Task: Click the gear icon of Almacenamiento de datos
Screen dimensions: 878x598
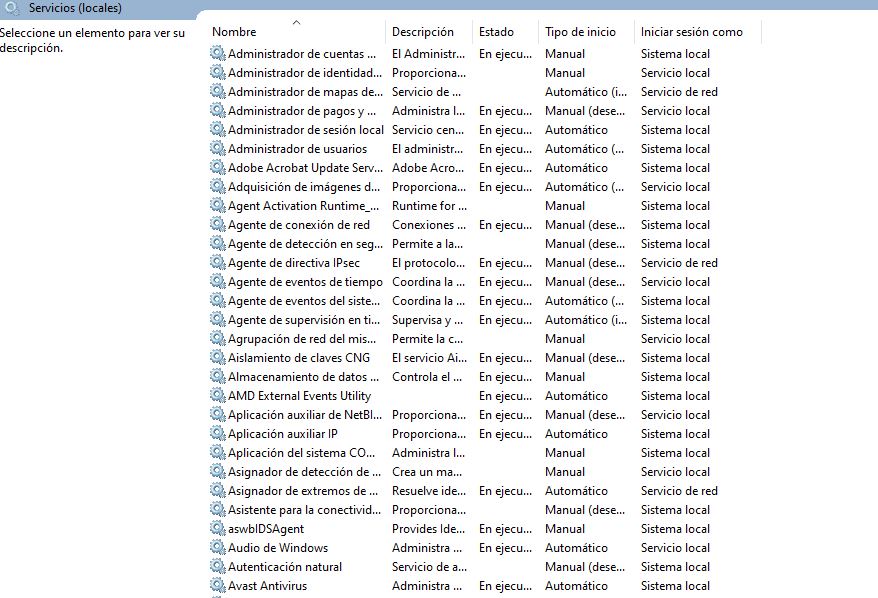Action: click(217, 377)
